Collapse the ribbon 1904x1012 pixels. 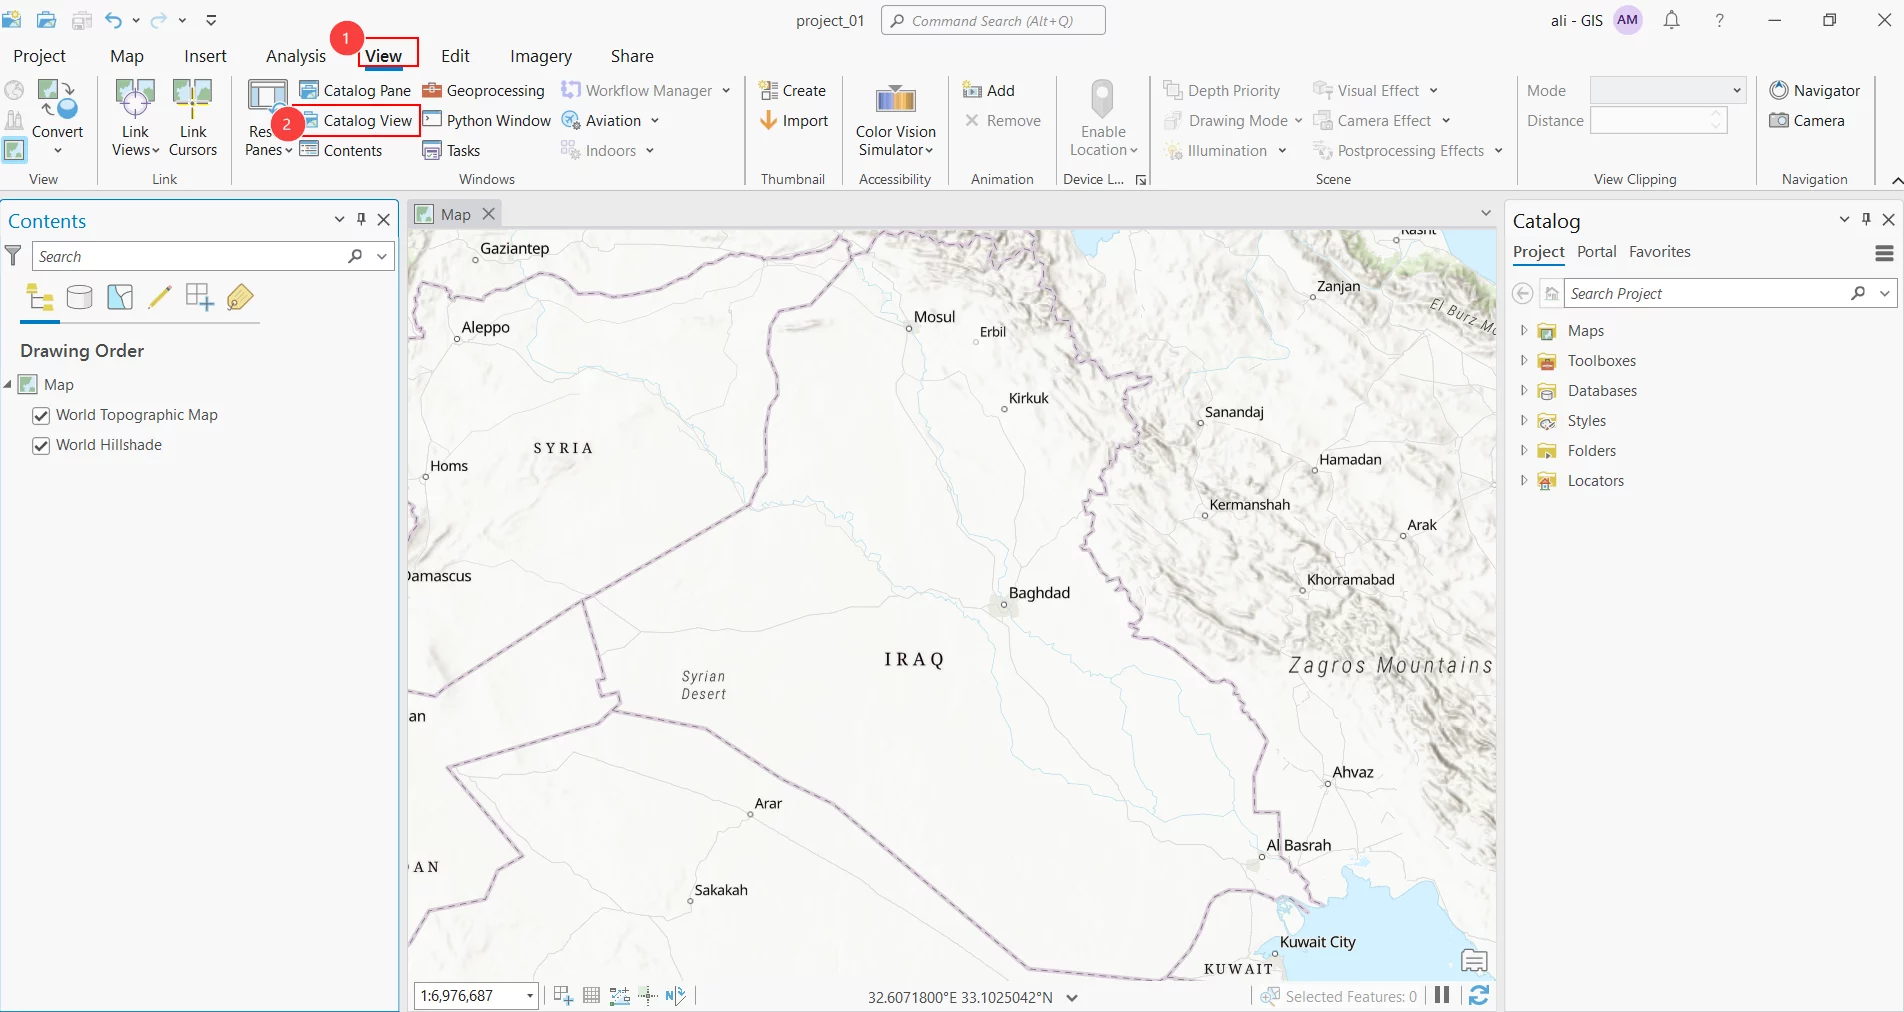(1896, 180)
